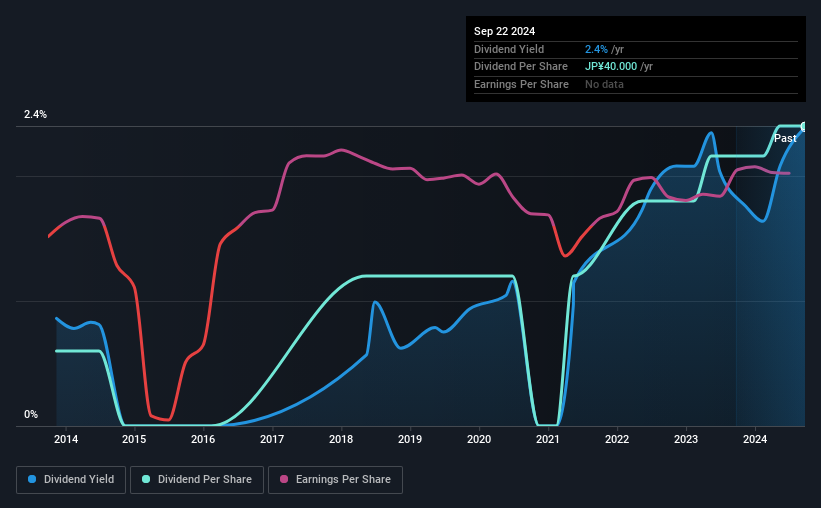Click the blue Dividend Yield legend dot

coord(32,479)
